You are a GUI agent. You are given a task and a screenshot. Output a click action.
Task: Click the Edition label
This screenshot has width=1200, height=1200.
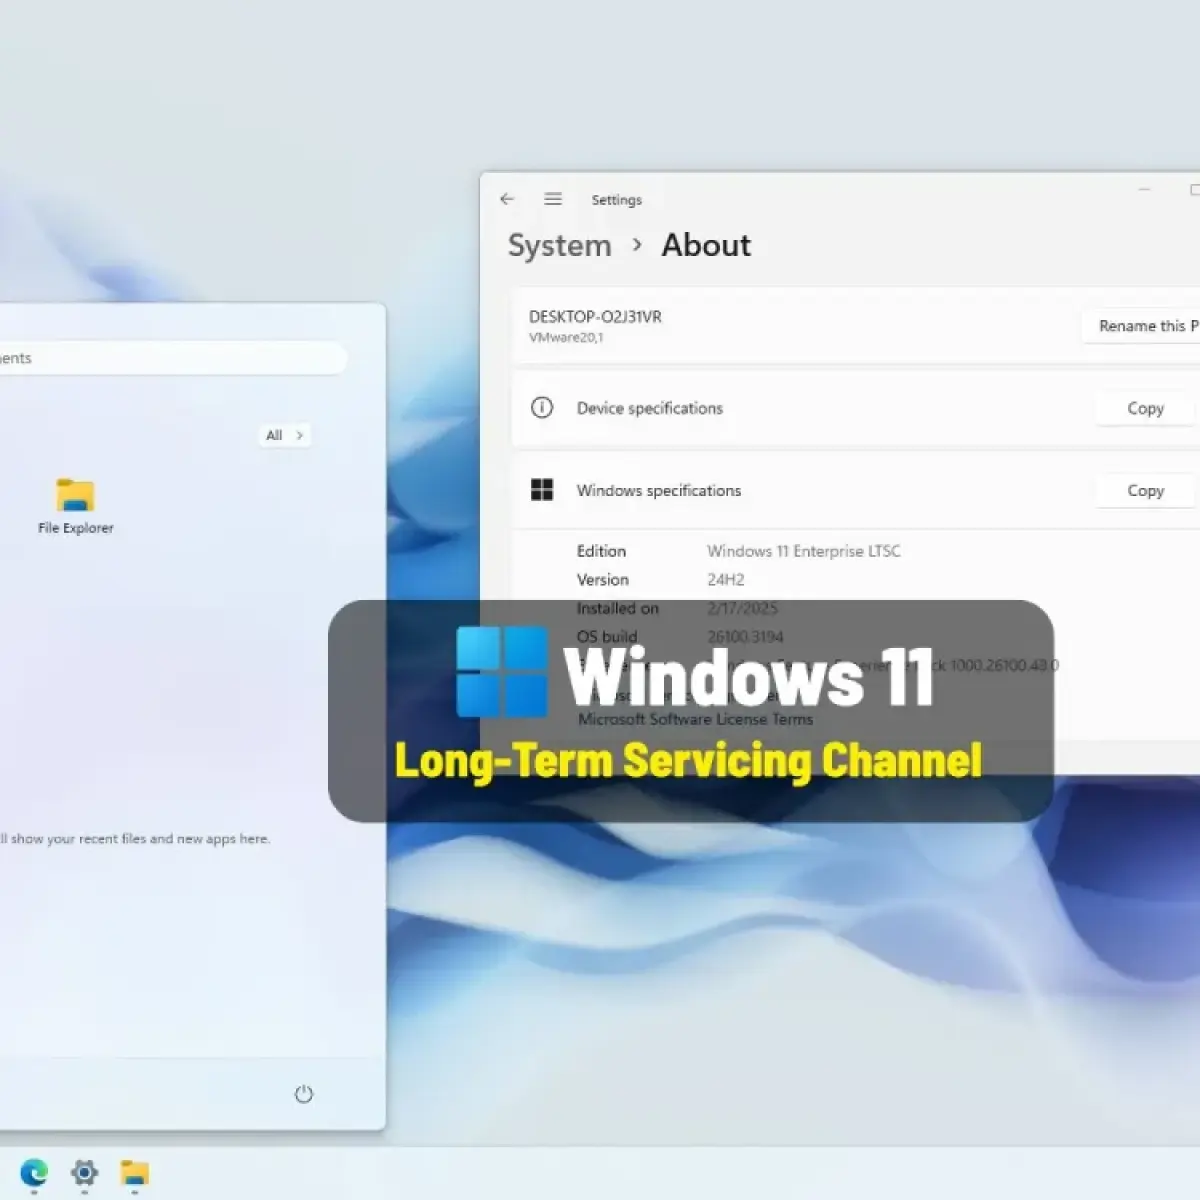tap(601, 551)
